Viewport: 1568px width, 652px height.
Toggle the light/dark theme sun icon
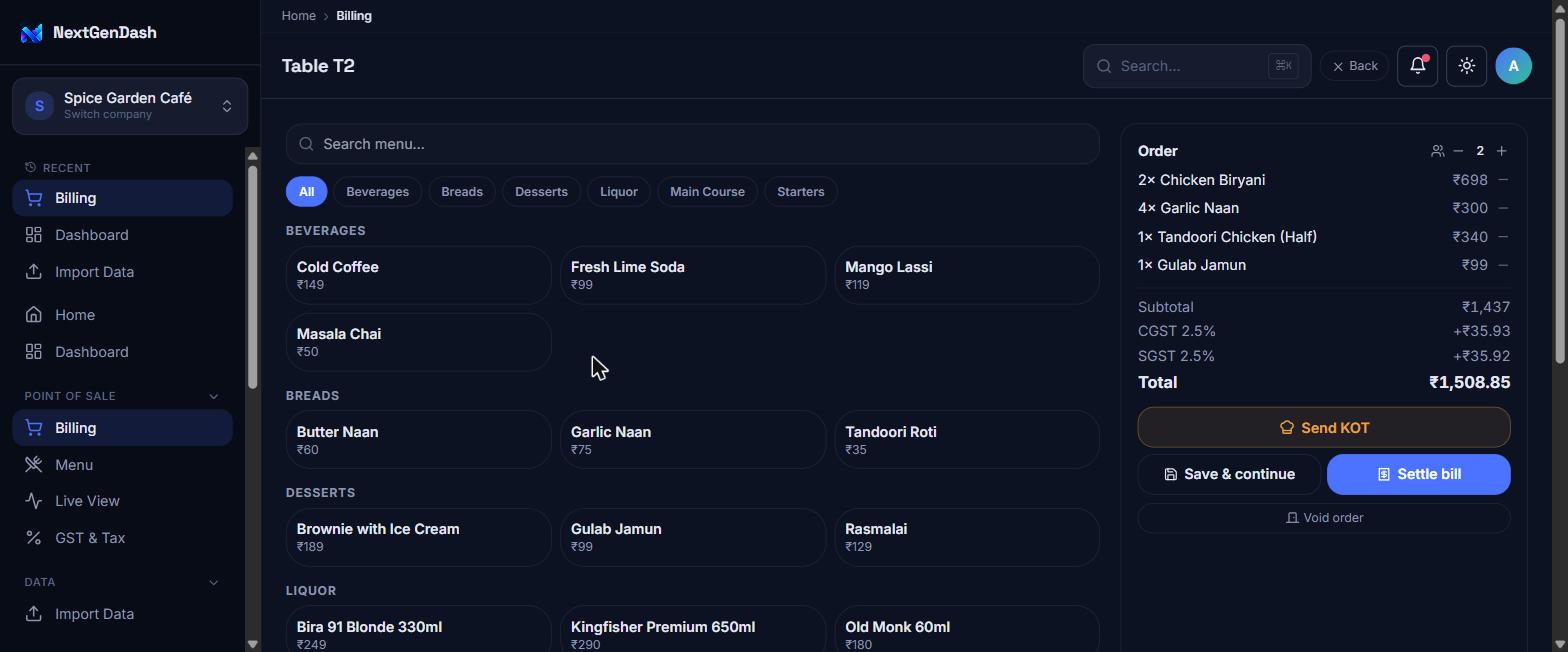pyautogui.click(x=1466, y=66)
